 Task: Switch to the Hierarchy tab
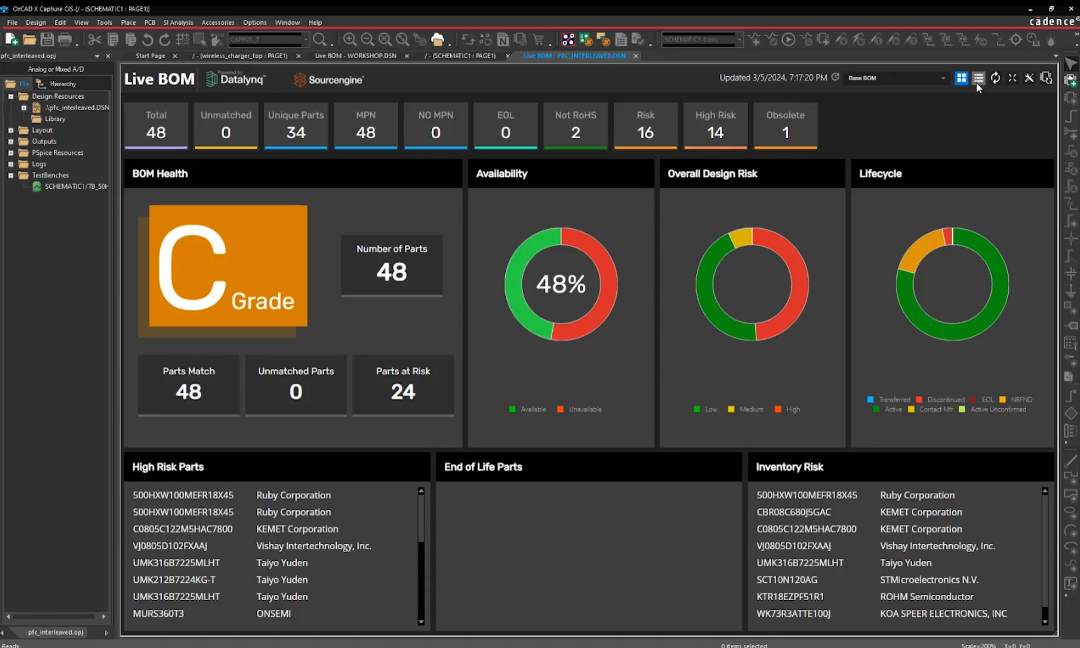(62, 84)
